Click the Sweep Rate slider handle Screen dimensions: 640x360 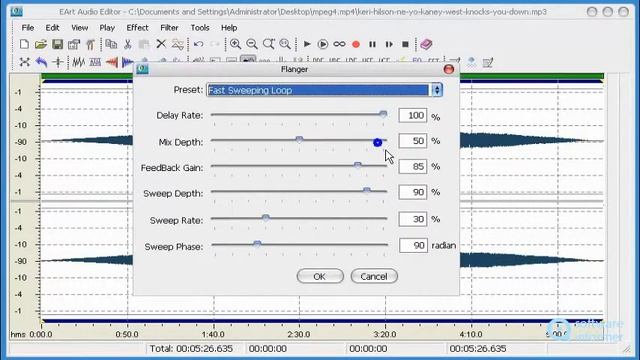(266, 218)
